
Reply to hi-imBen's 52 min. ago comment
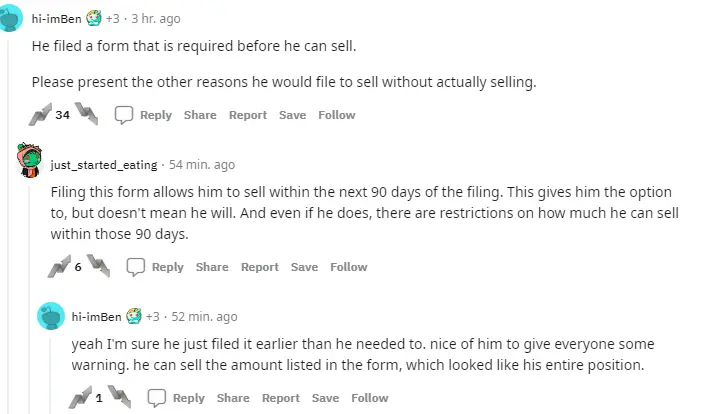(176, 398)
